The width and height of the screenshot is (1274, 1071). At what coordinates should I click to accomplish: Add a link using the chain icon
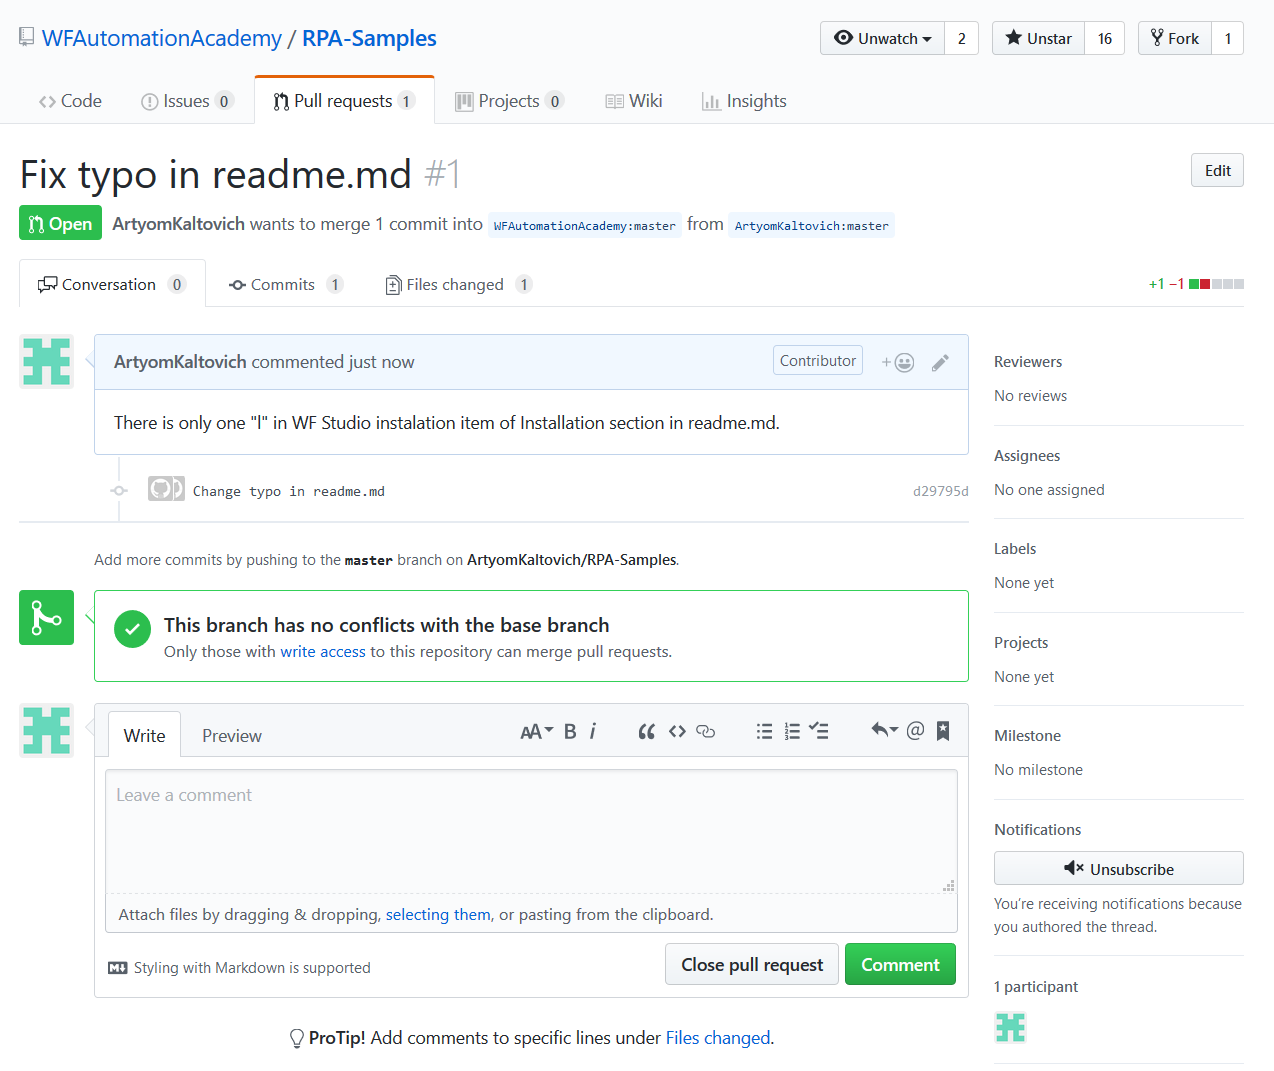[x=705, y=732]
